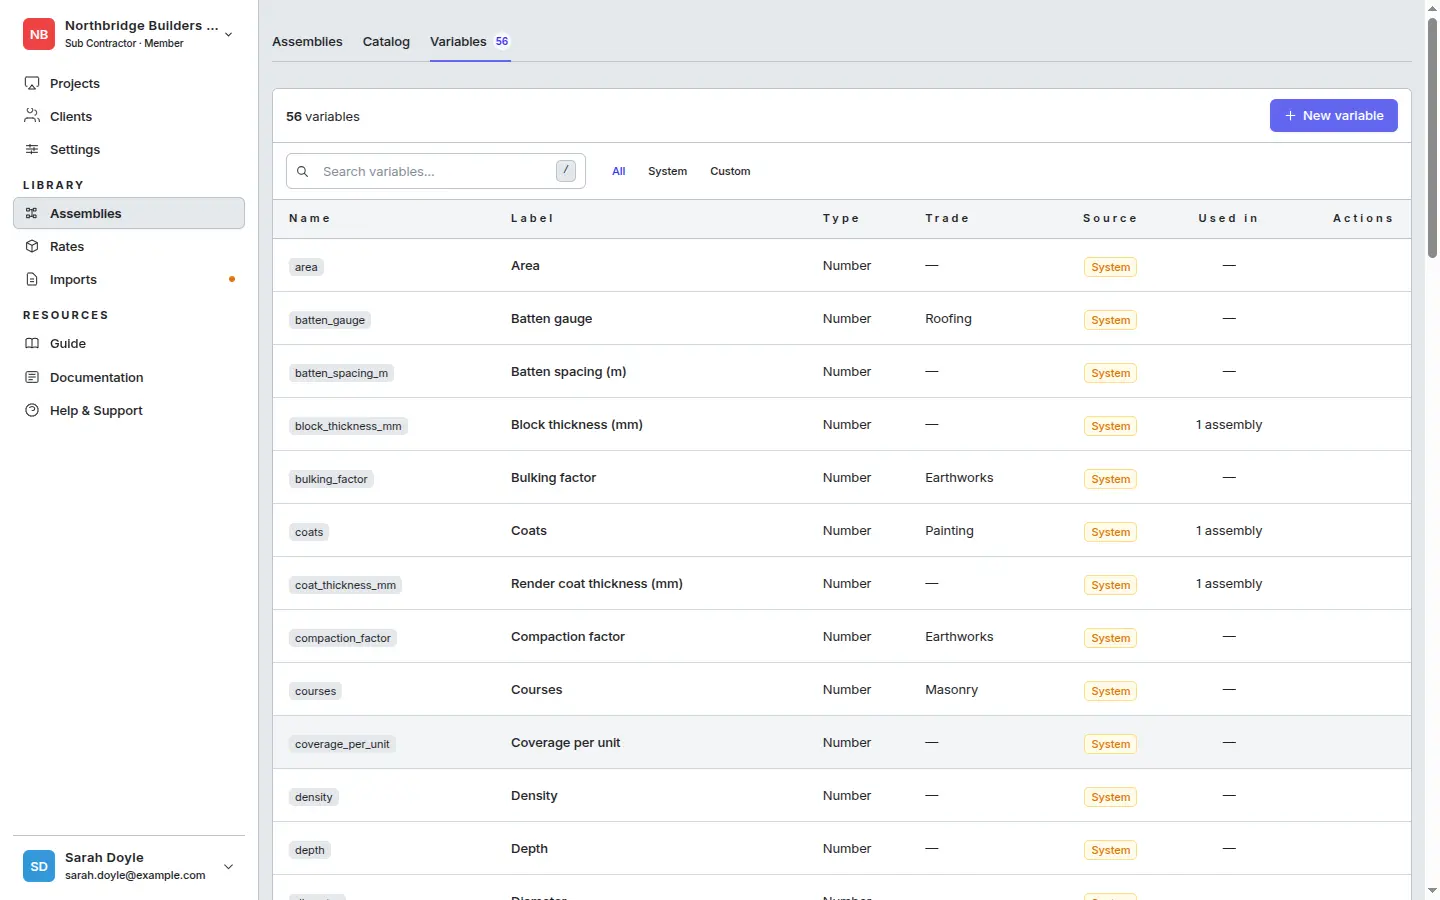
Task: Click the Masonry trade cell
Action: (x=951, y=689)
